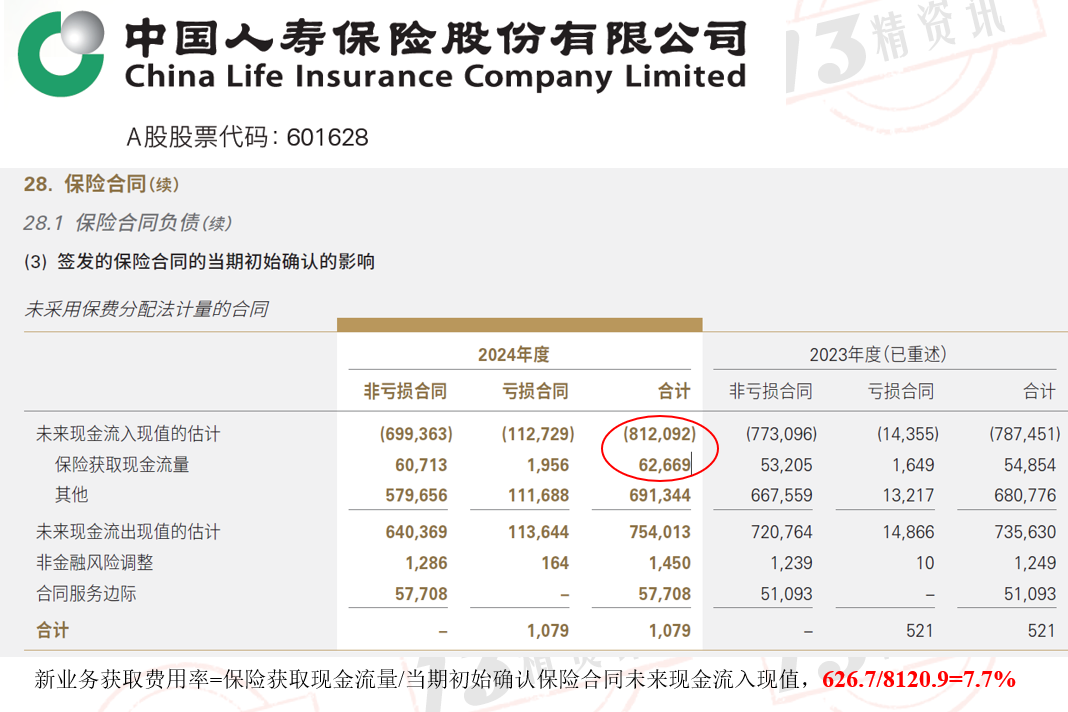The height and width of the screenshot is (712, 1068).
Task: Click the value 735,630
Action: 1024,532
